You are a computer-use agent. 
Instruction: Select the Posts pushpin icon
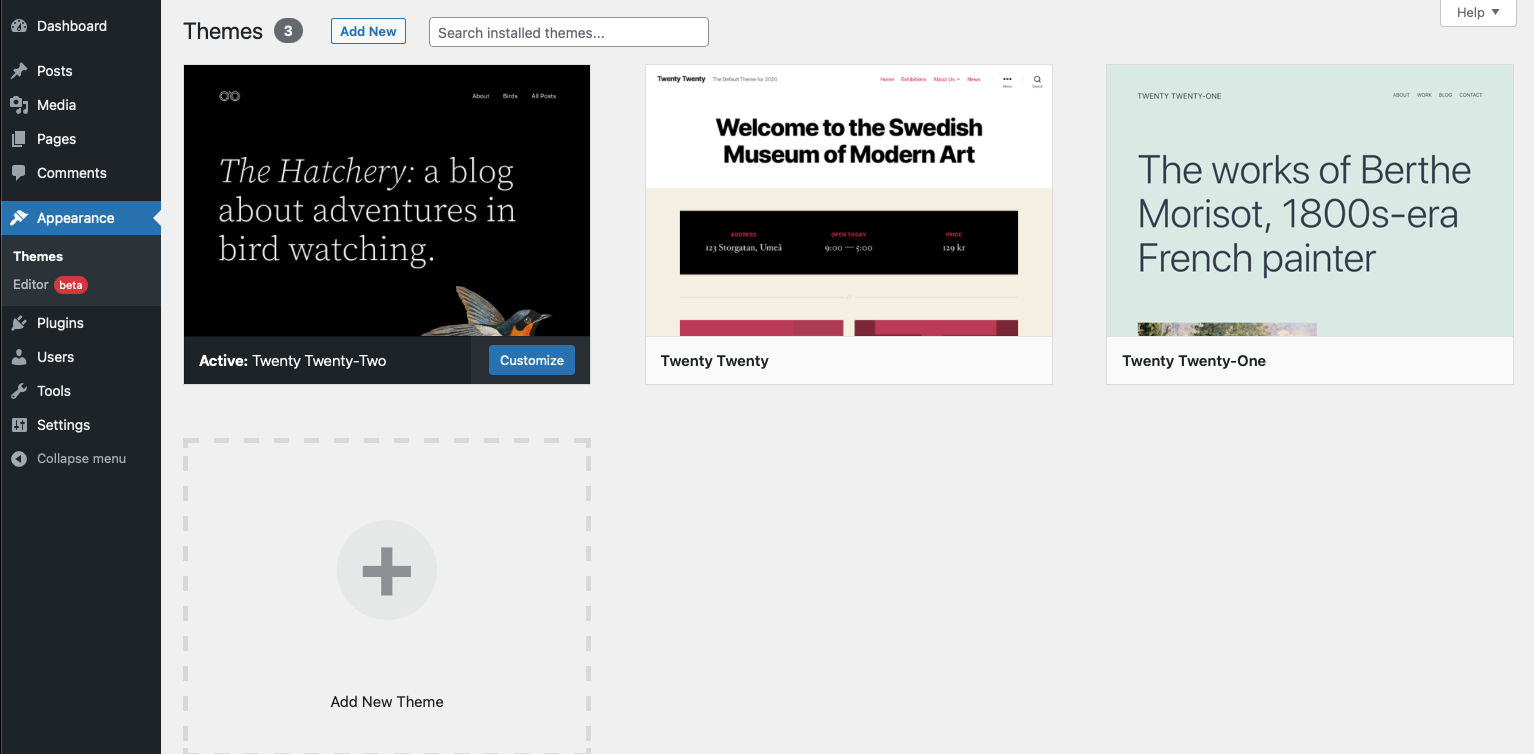pyautogui.click(x=21, y=70)
